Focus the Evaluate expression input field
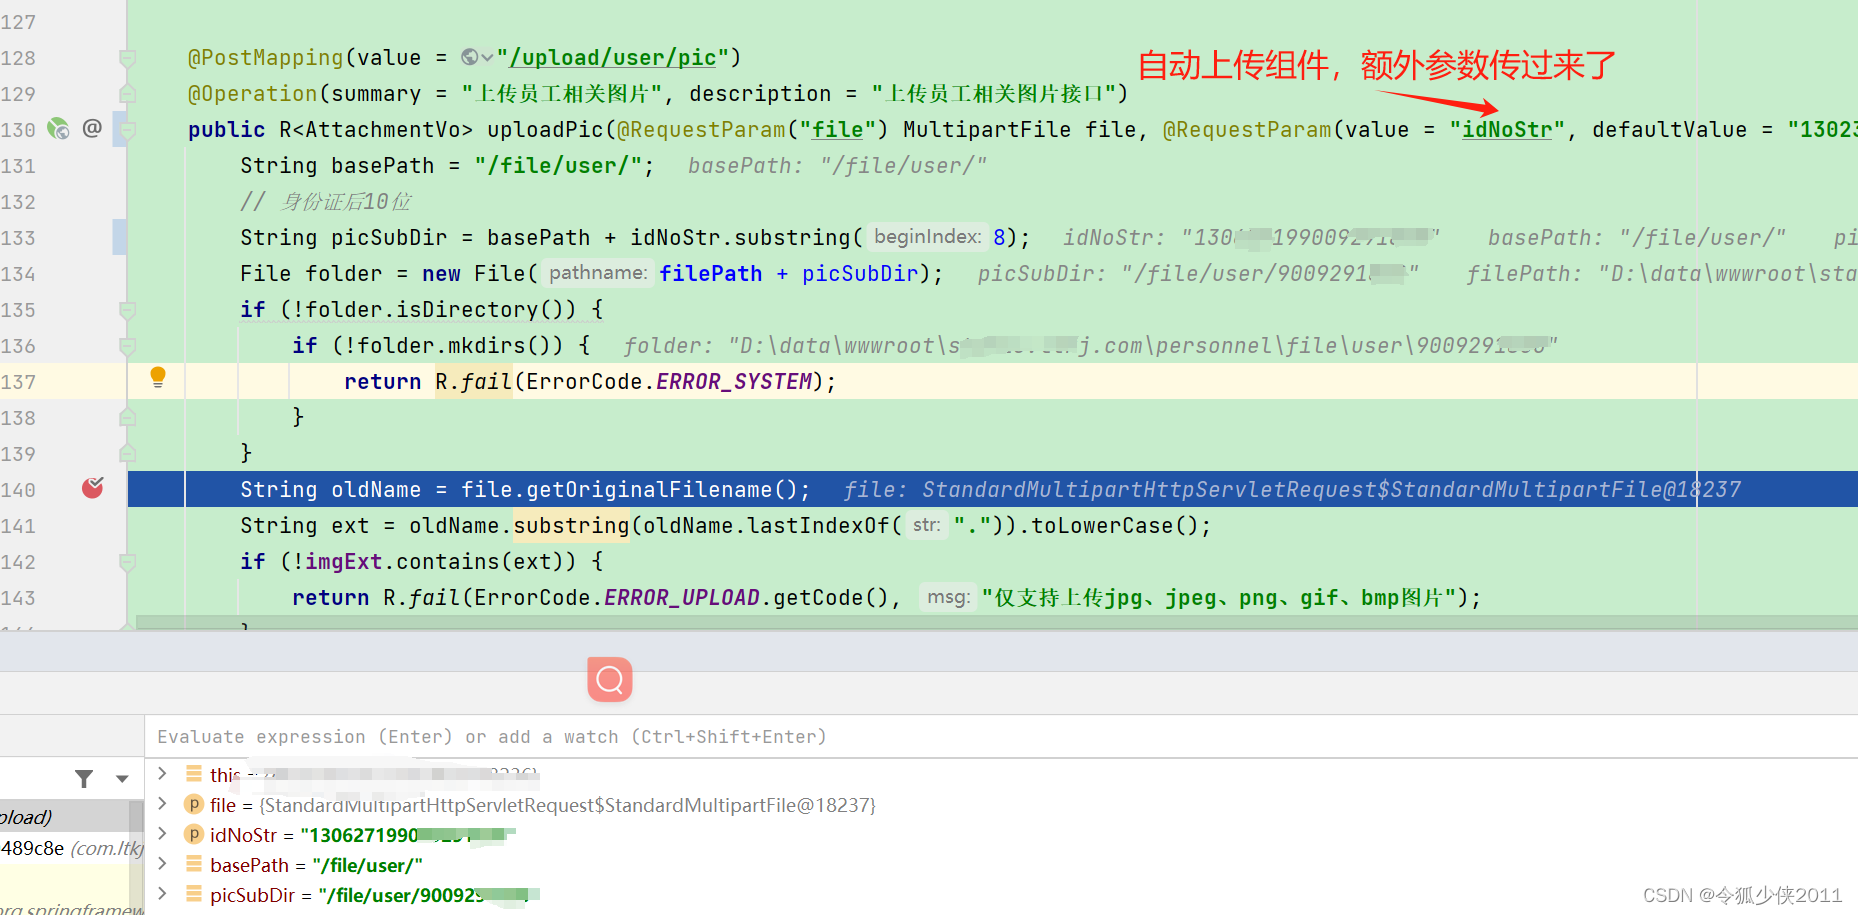1858x915 pixels. [1001, 737]
